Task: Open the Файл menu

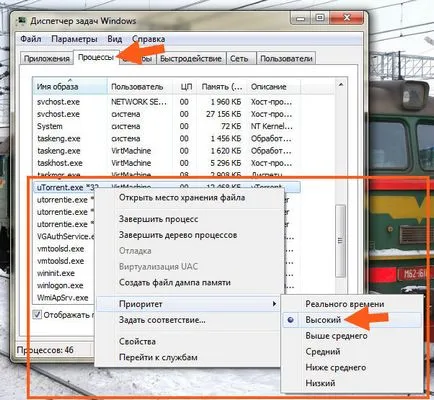Action: point(31,39)
